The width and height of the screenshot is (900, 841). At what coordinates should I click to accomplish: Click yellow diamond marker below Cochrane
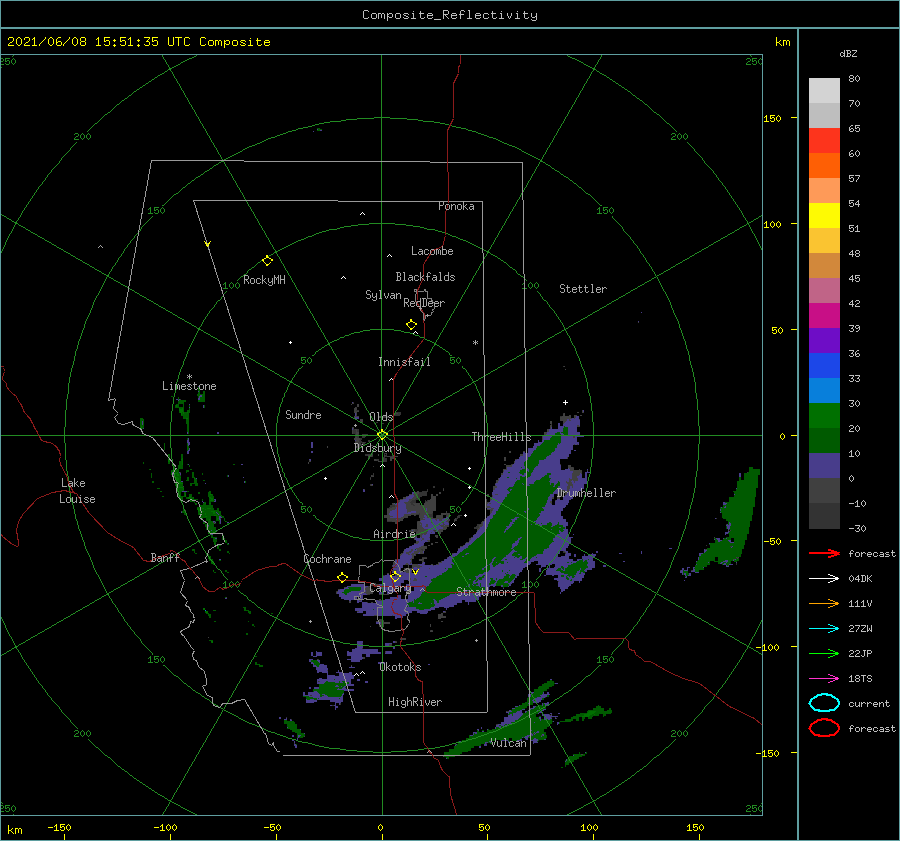pos(343,578)
